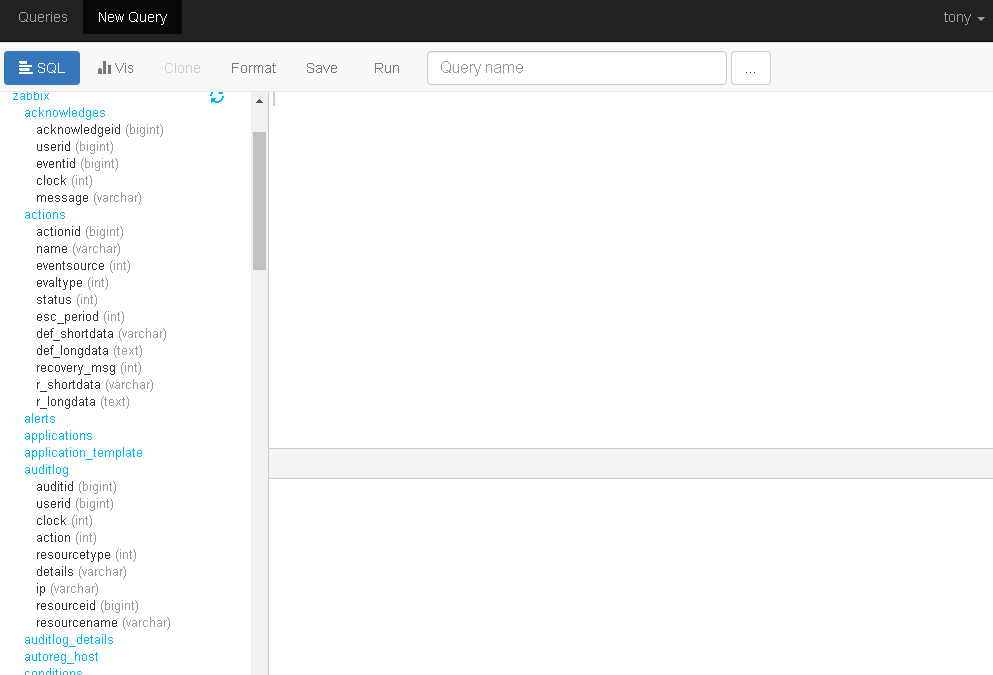
Task: Click the Clone button
Action: click(182, 68)
